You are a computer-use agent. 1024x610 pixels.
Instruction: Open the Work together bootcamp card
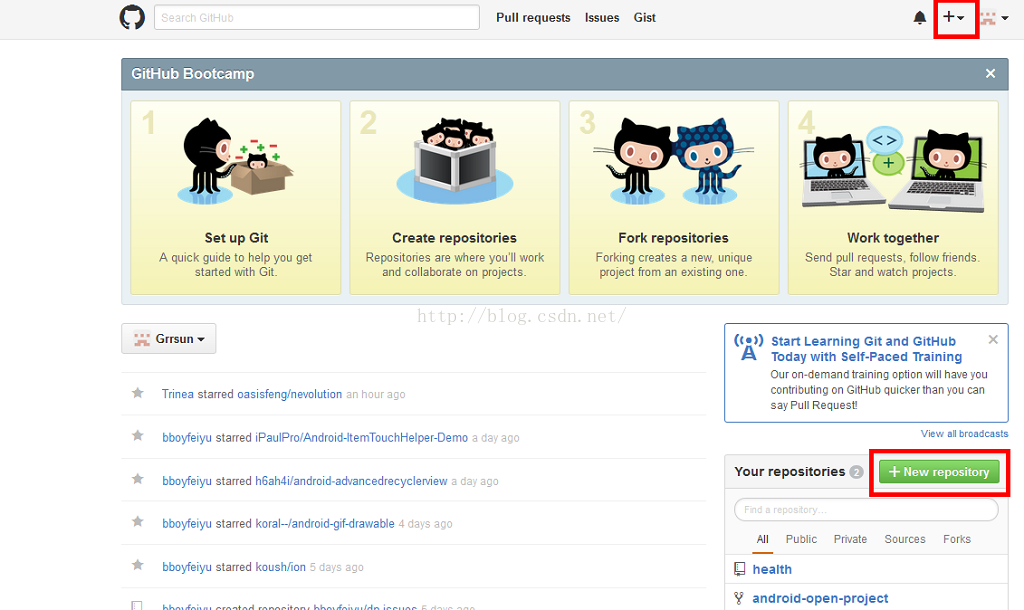point(893,197)
